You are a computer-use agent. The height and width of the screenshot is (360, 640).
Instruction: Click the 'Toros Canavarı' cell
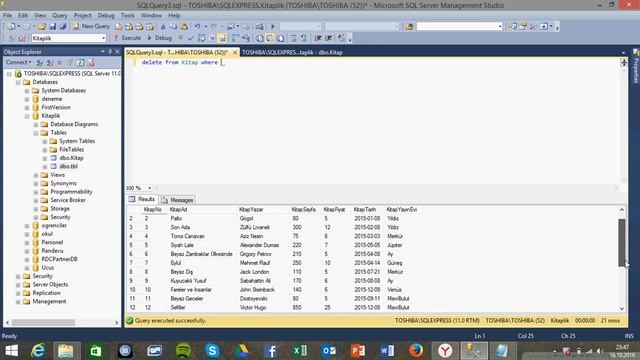coord(187,236)
